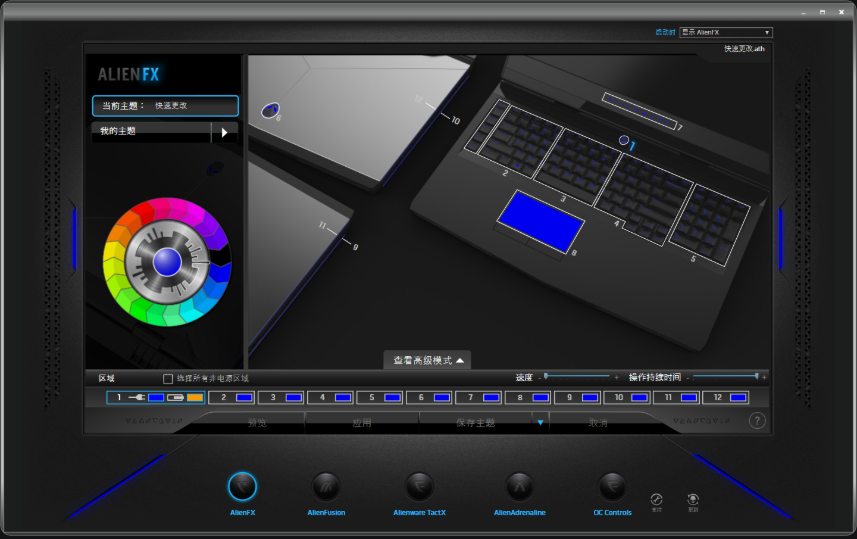This screenshot has width=857, height=539.
Task: Open the AlienFX startup display dropdown
Action: coord(726,32)
